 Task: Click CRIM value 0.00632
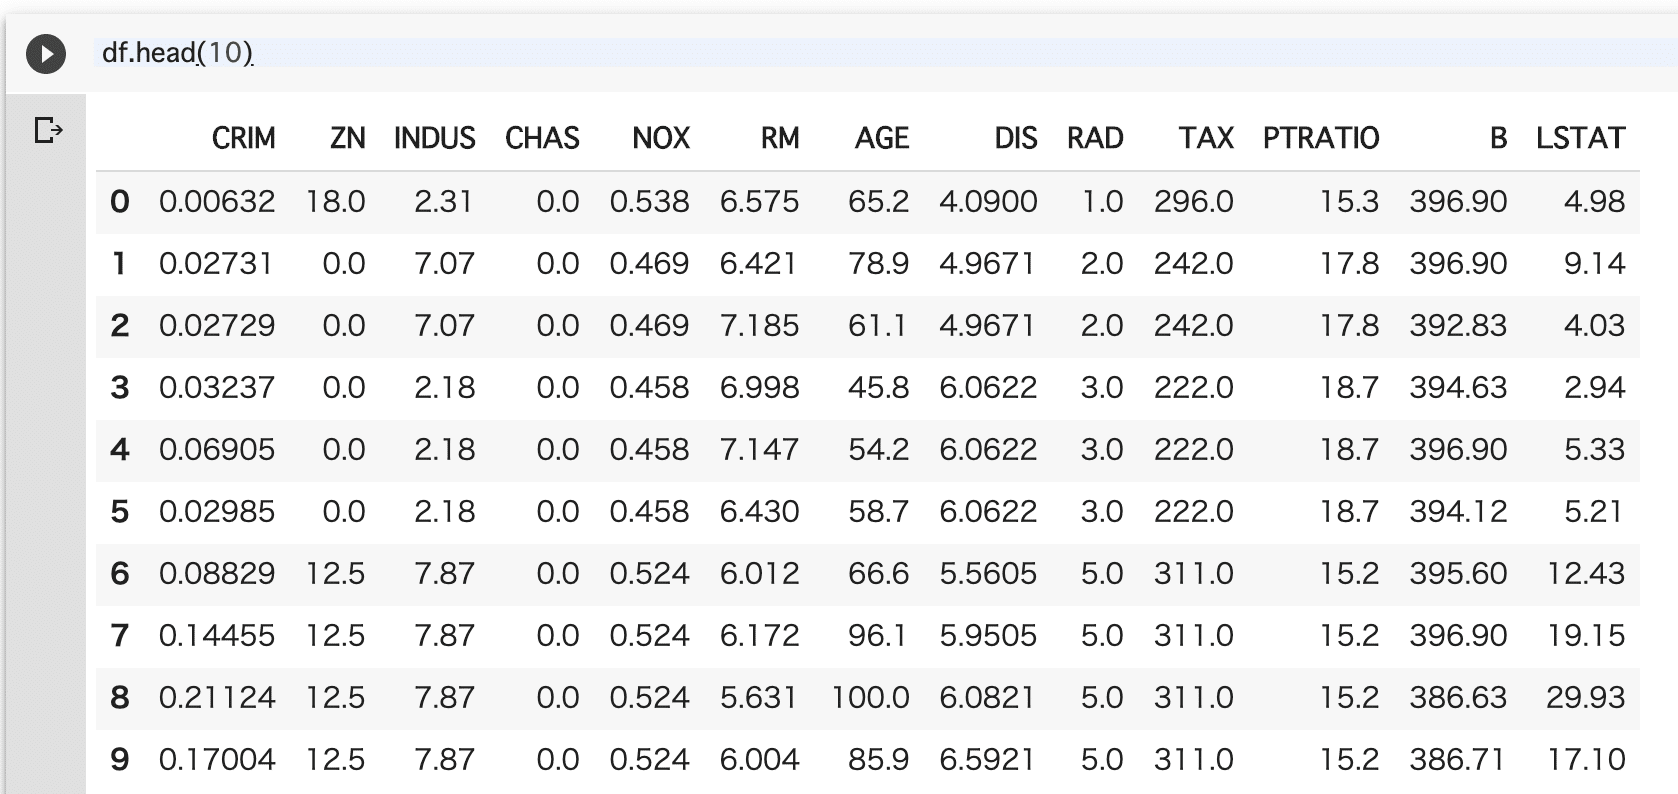[x=217, y=202]
